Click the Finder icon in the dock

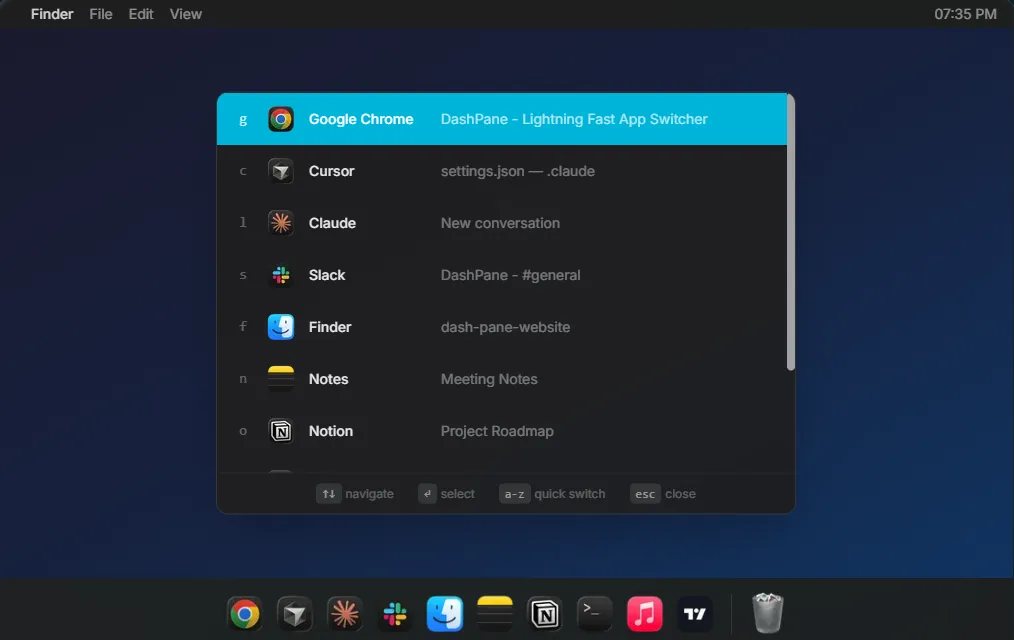pos(445,613)
